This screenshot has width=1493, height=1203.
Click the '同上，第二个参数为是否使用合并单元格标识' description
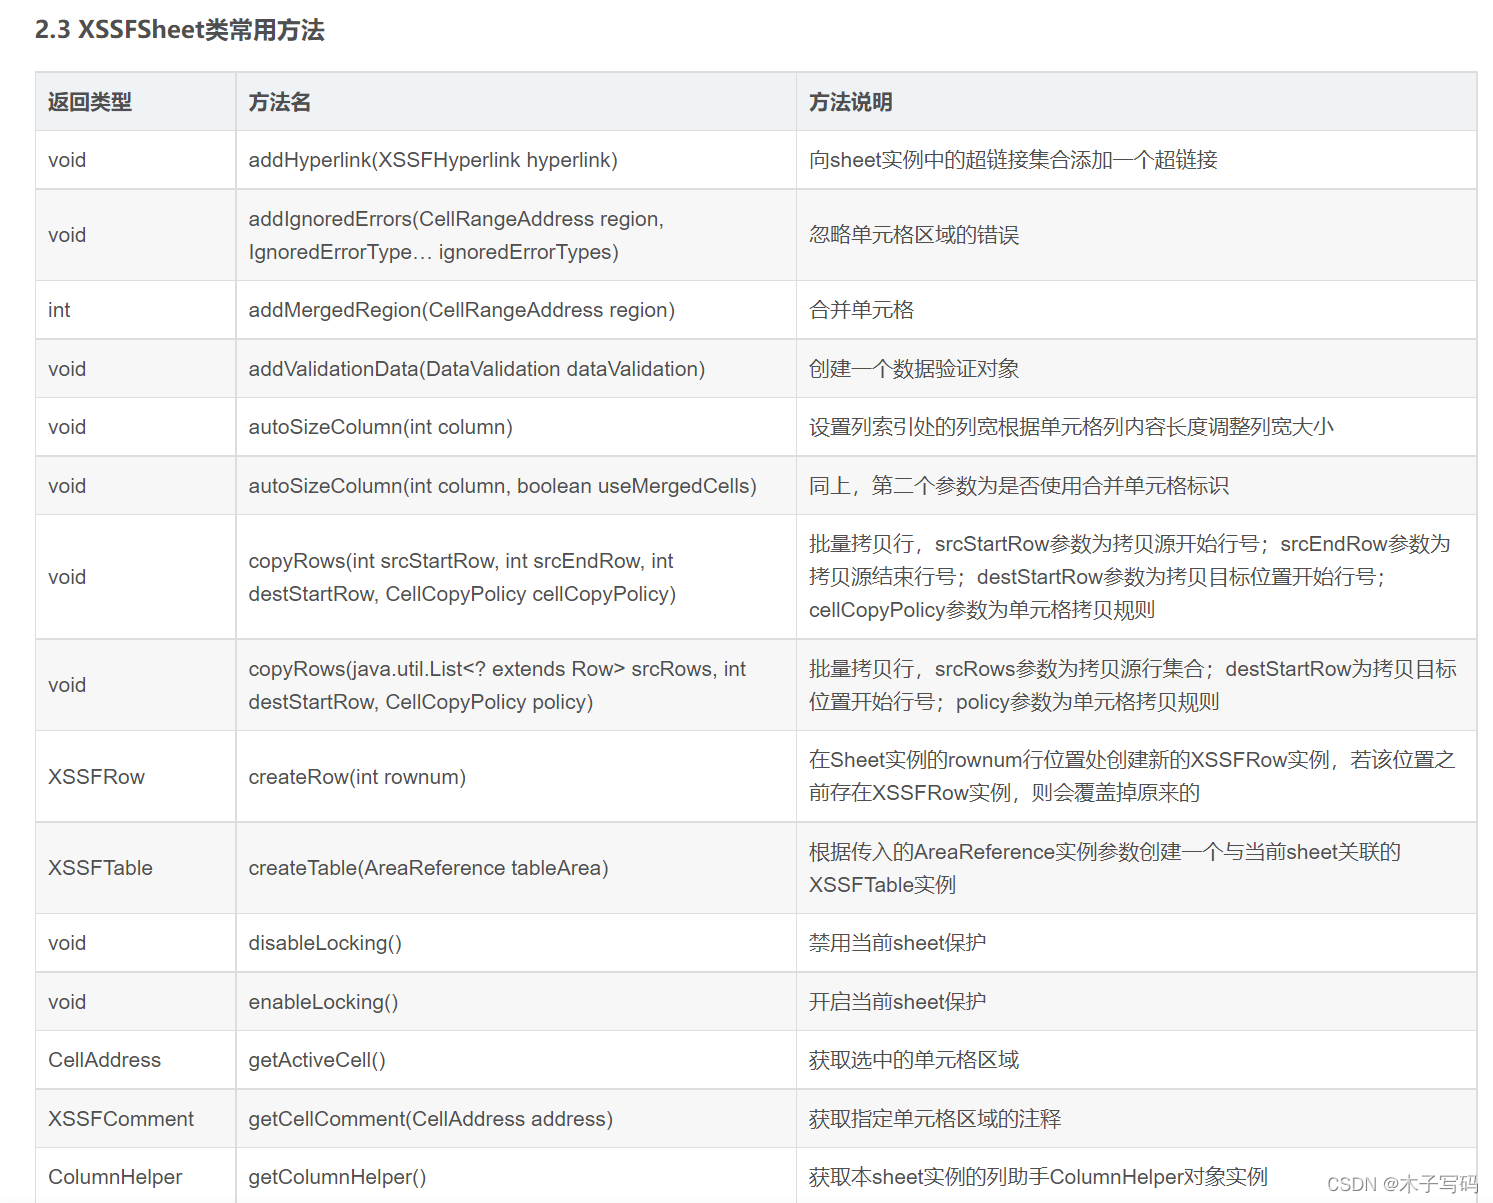[x=1019, y=486]
